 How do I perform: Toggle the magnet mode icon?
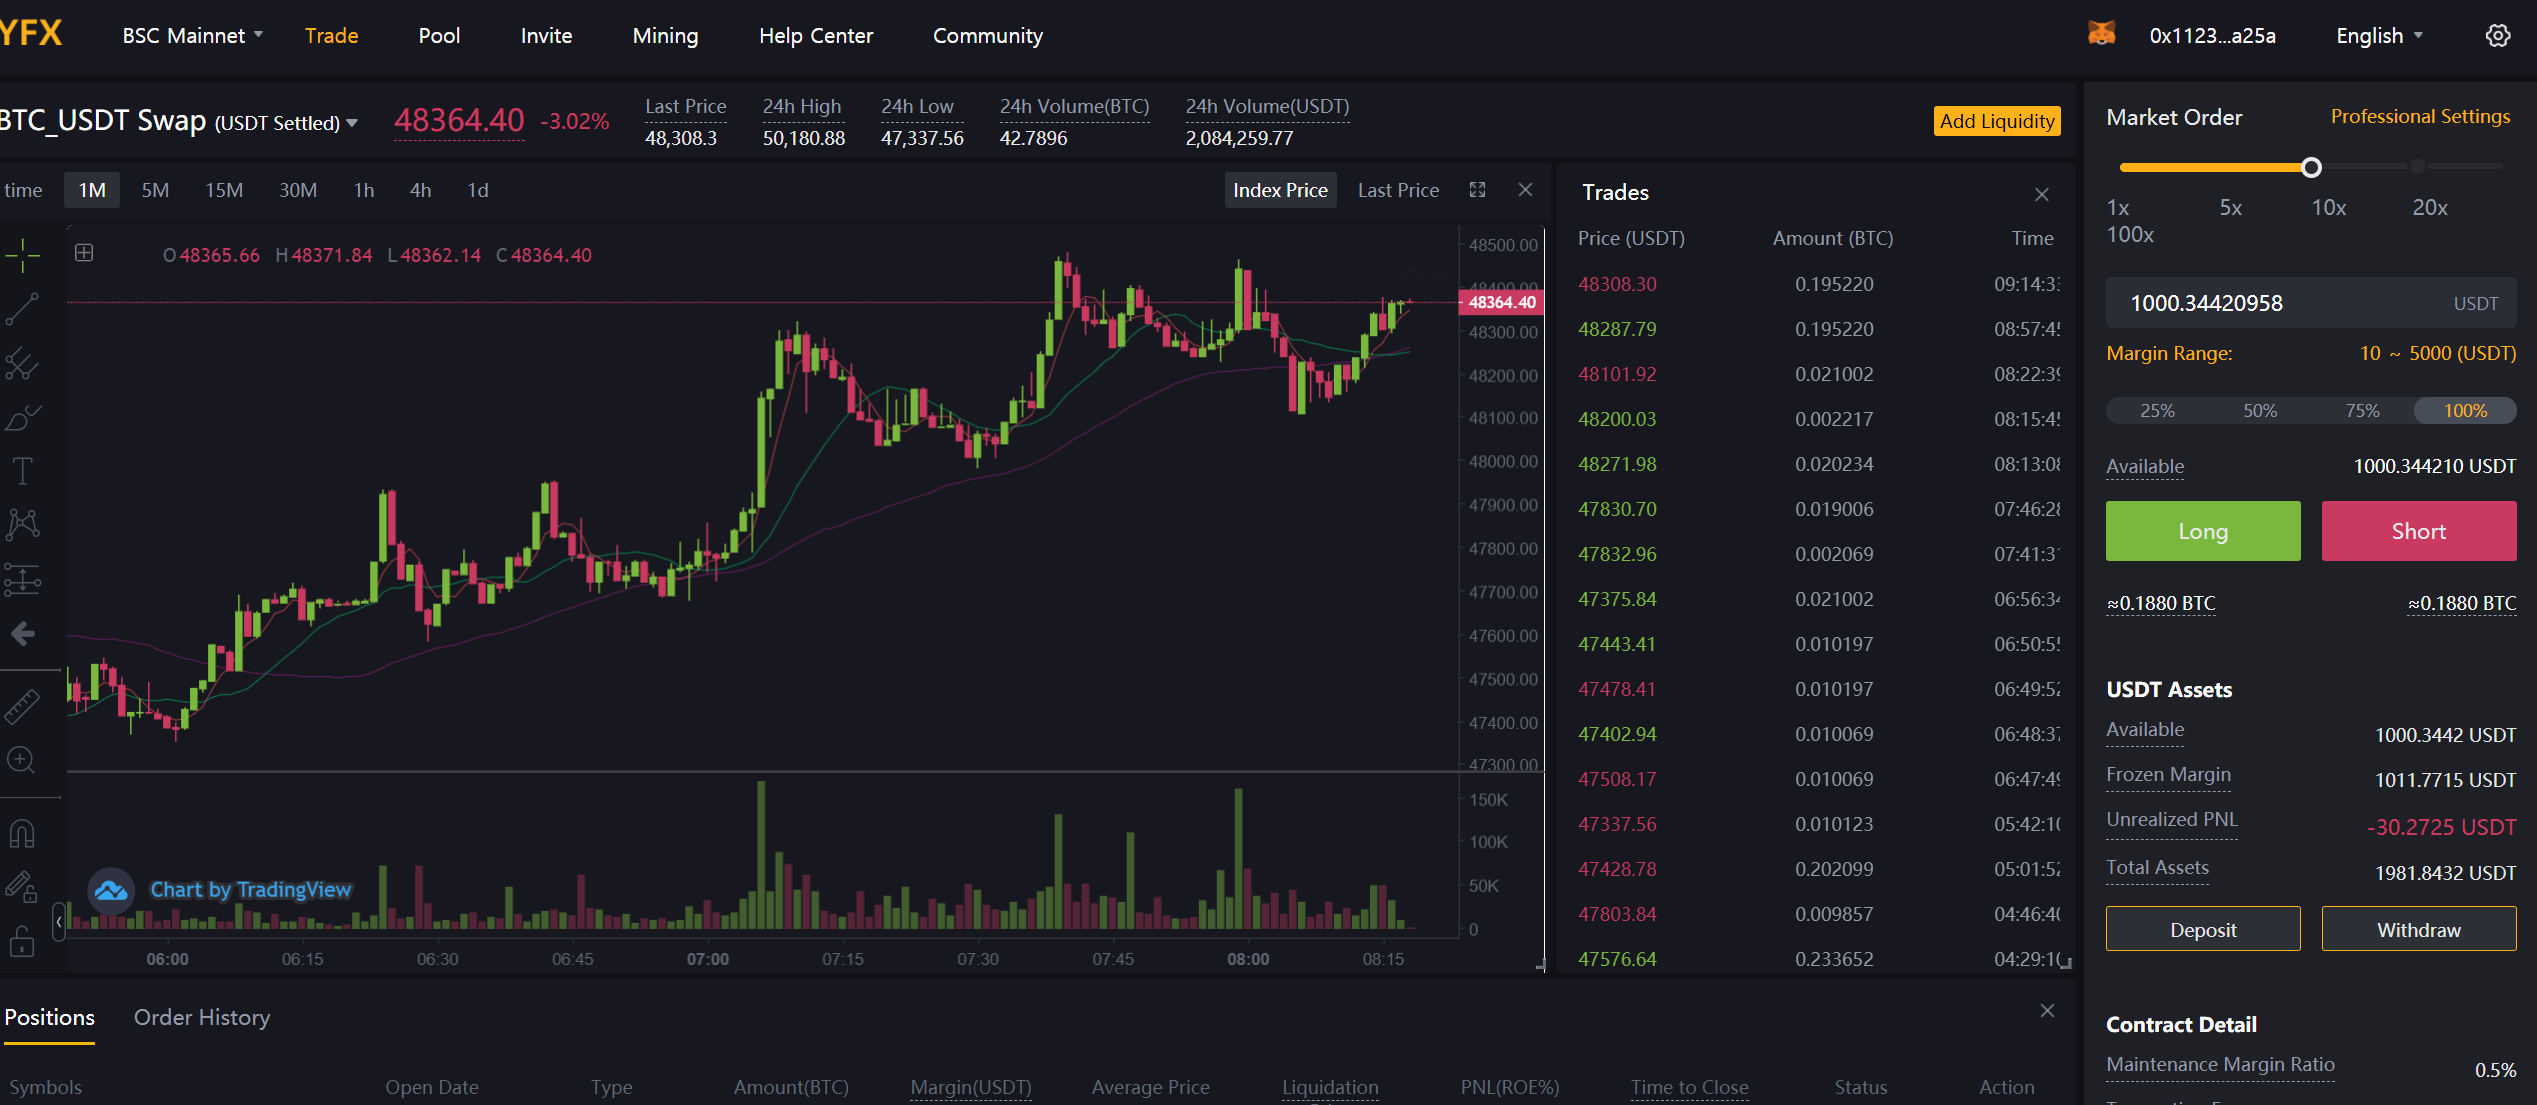click(22, 833)
